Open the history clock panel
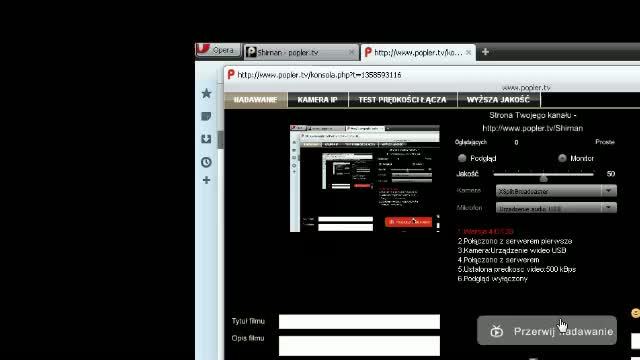 206,162
